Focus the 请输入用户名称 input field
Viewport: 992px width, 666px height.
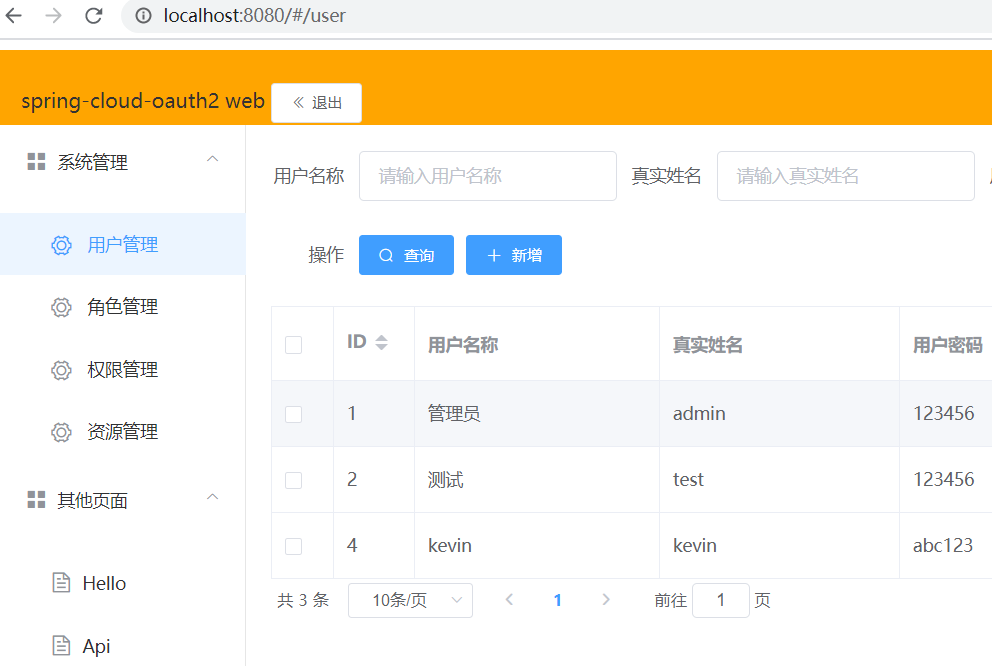tap(488, 176)
